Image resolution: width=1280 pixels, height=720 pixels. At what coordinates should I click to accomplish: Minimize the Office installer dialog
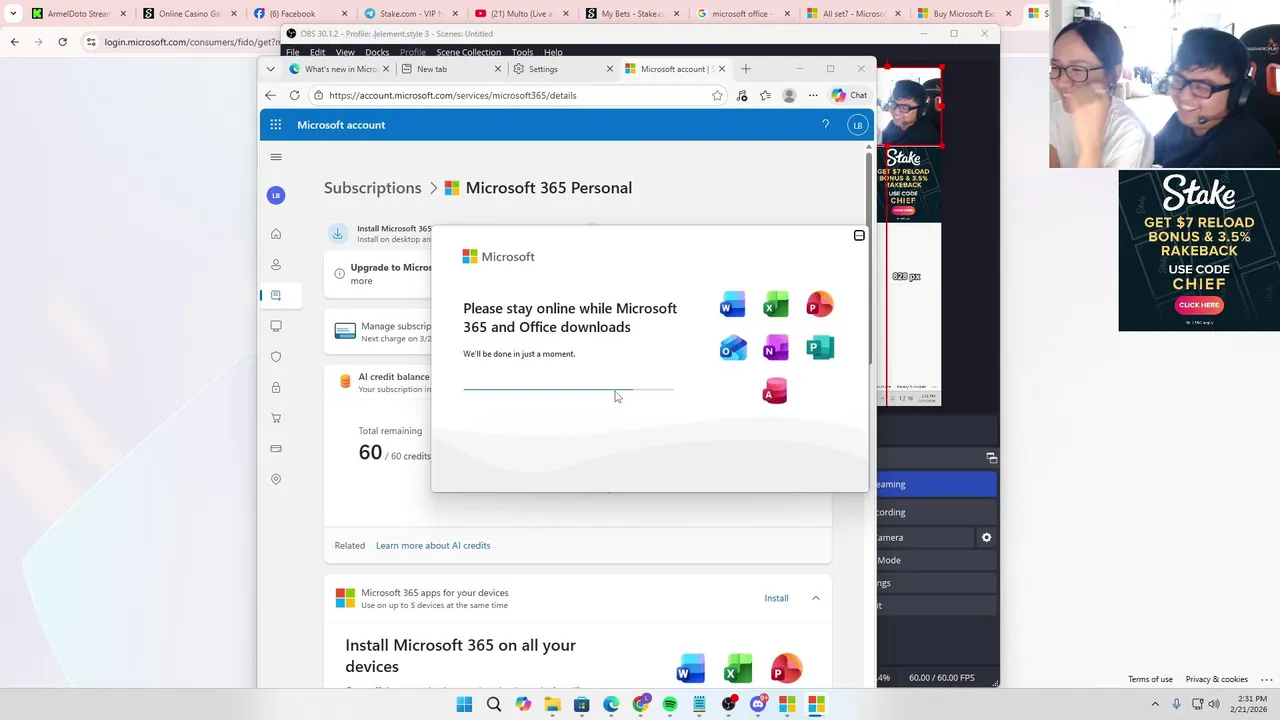click(859, 236)
